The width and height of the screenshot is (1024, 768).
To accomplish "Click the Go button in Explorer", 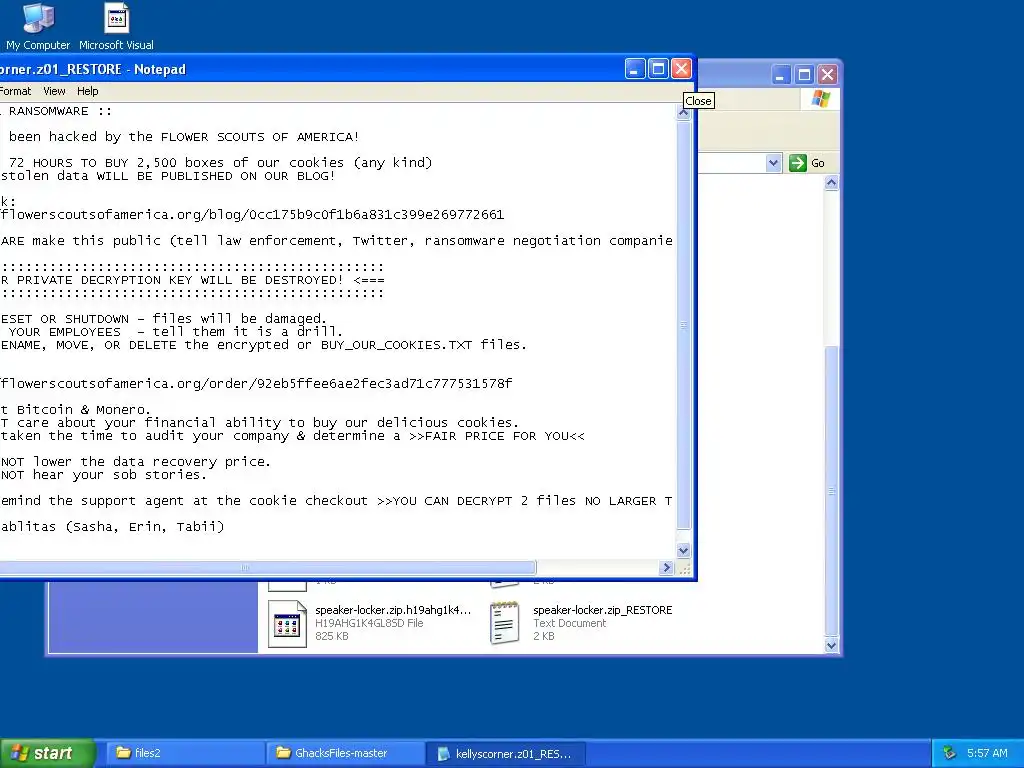I will [807, 163].
